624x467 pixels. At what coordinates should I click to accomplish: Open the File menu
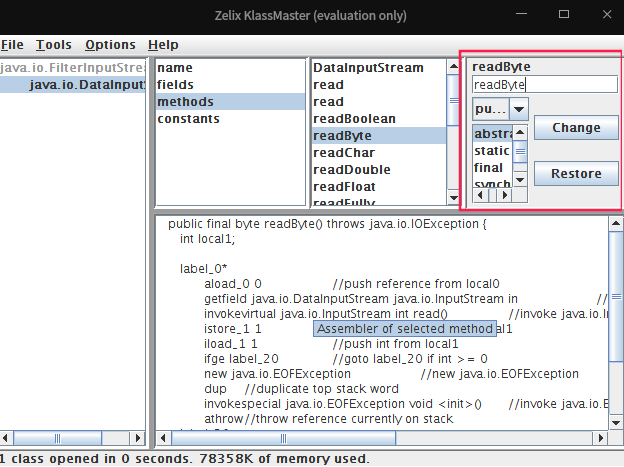[12, 45]
